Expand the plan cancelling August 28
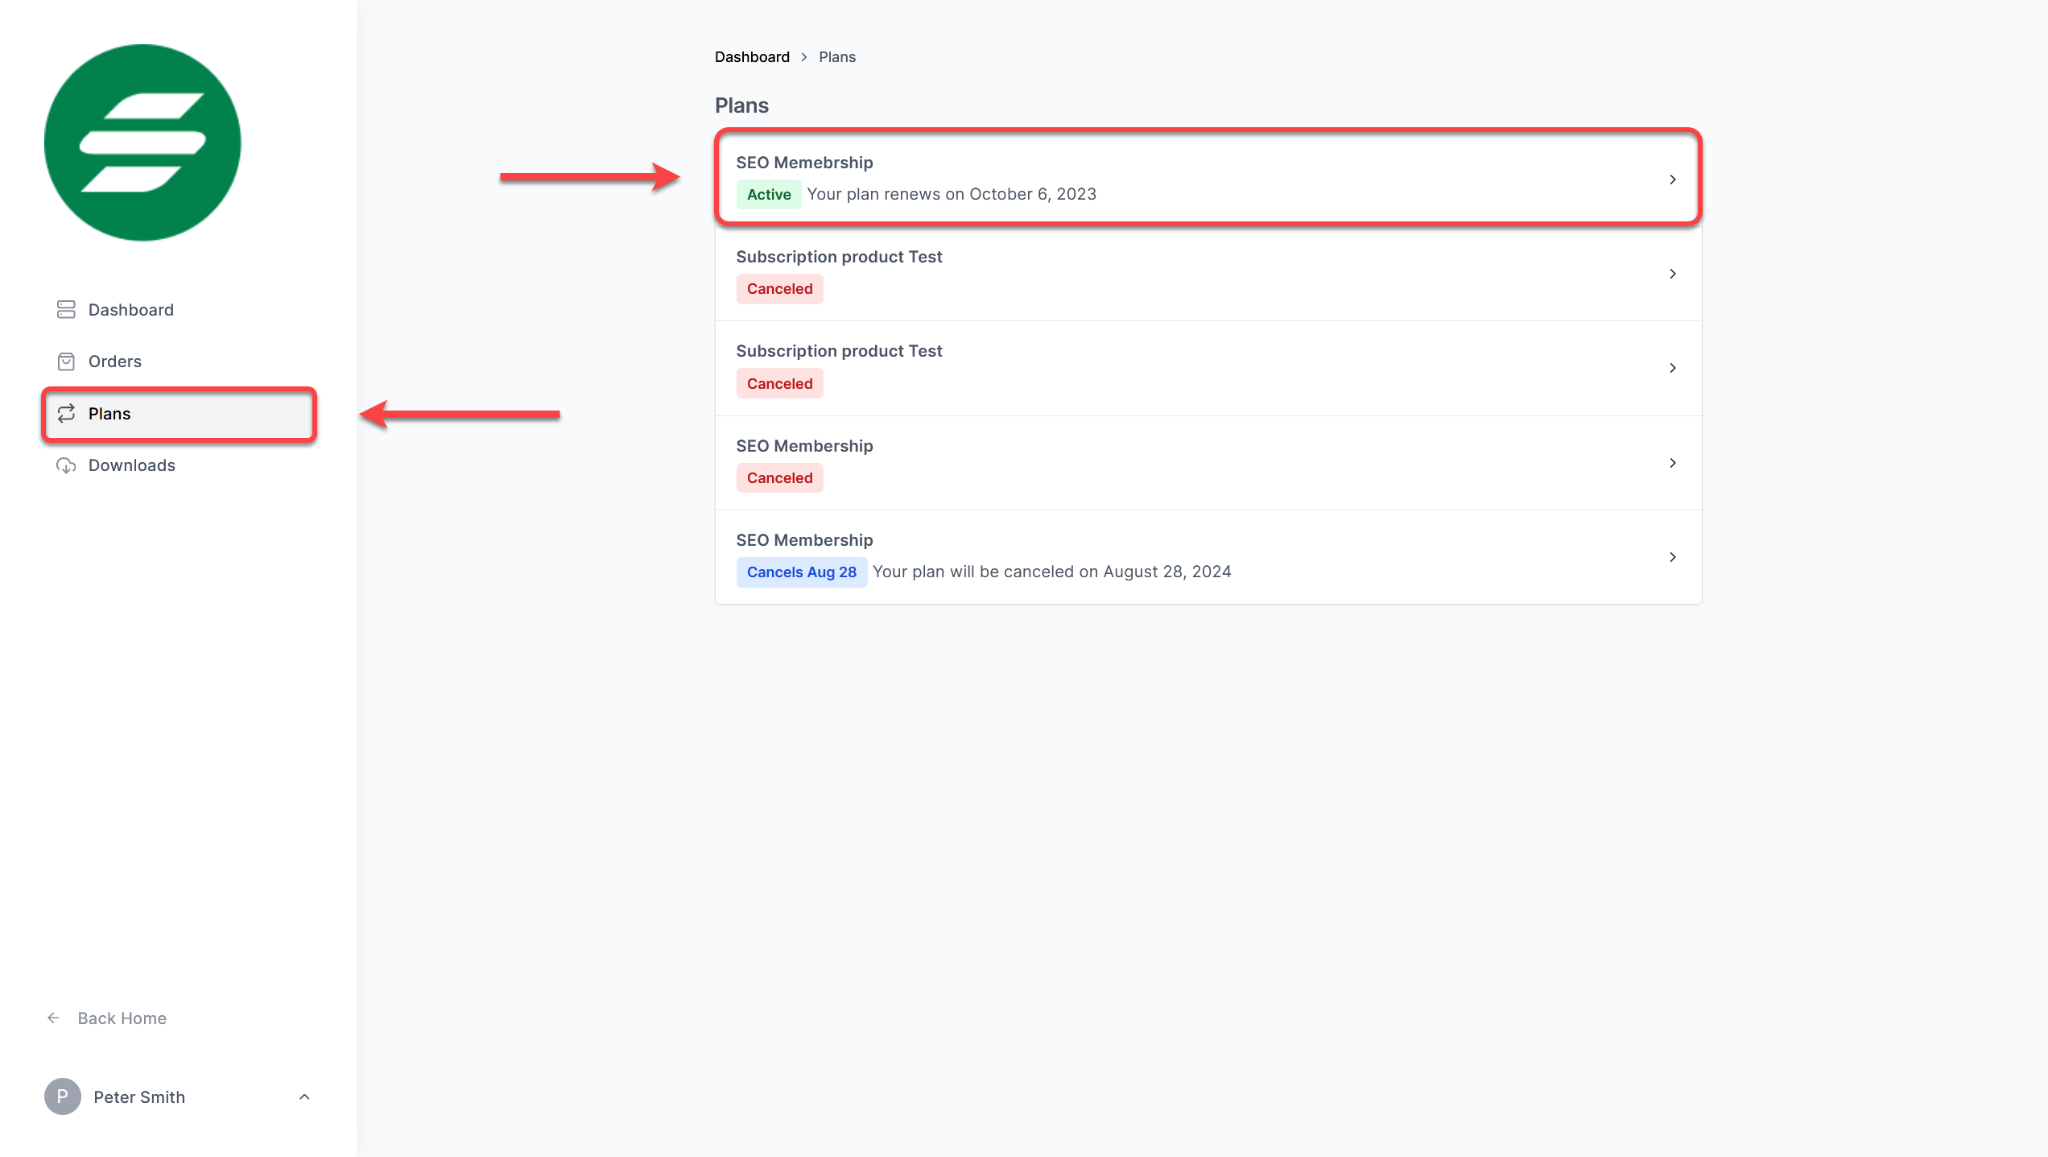Image resolution: width=2048 pixels, height=1157 pixels. click(1672, 557)
